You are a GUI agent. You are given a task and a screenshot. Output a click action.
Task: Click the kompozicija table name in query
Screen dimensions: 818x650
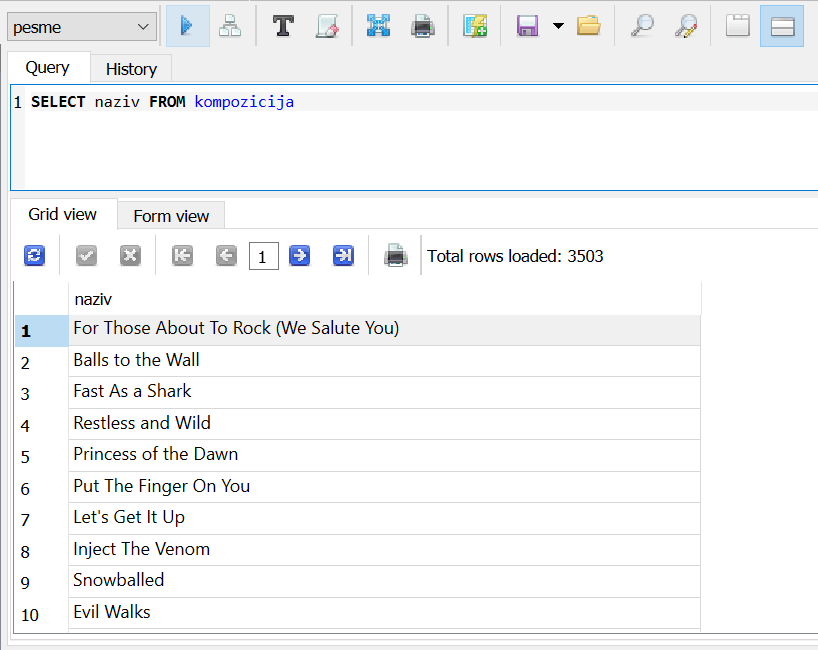pos(244,102)
